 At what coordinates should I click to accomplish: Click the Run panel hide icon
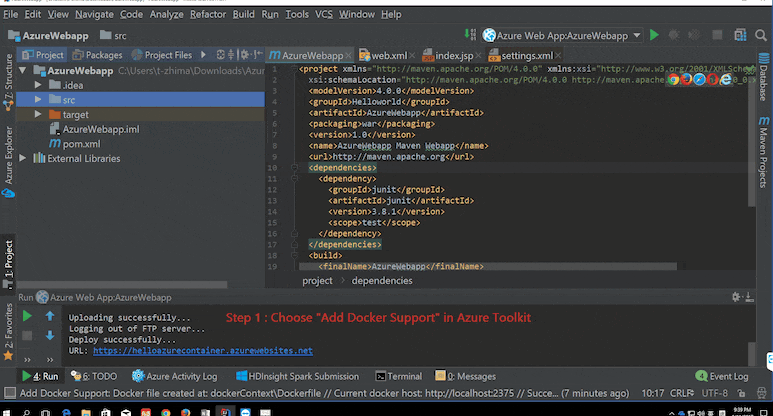pyautogui.click(x=749, y=297)
